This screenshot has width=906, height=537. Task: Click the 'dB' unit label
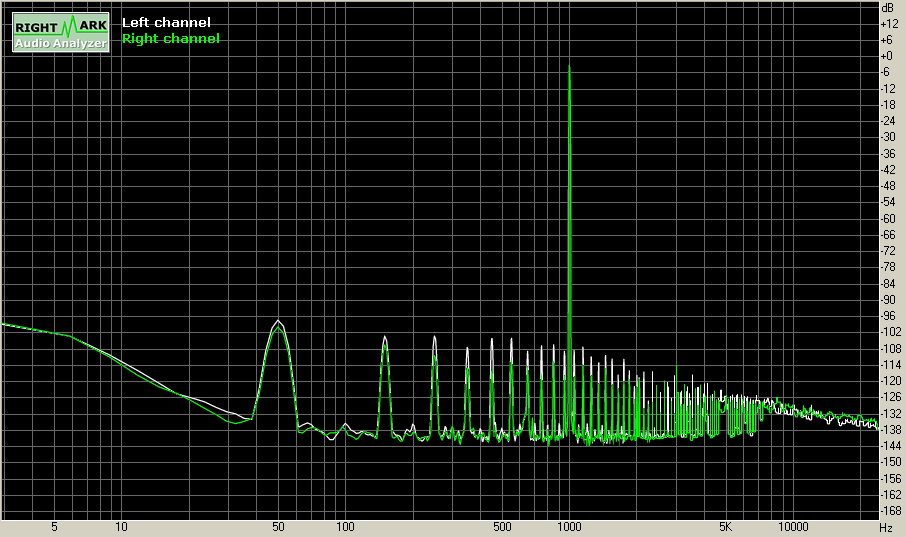887,8
